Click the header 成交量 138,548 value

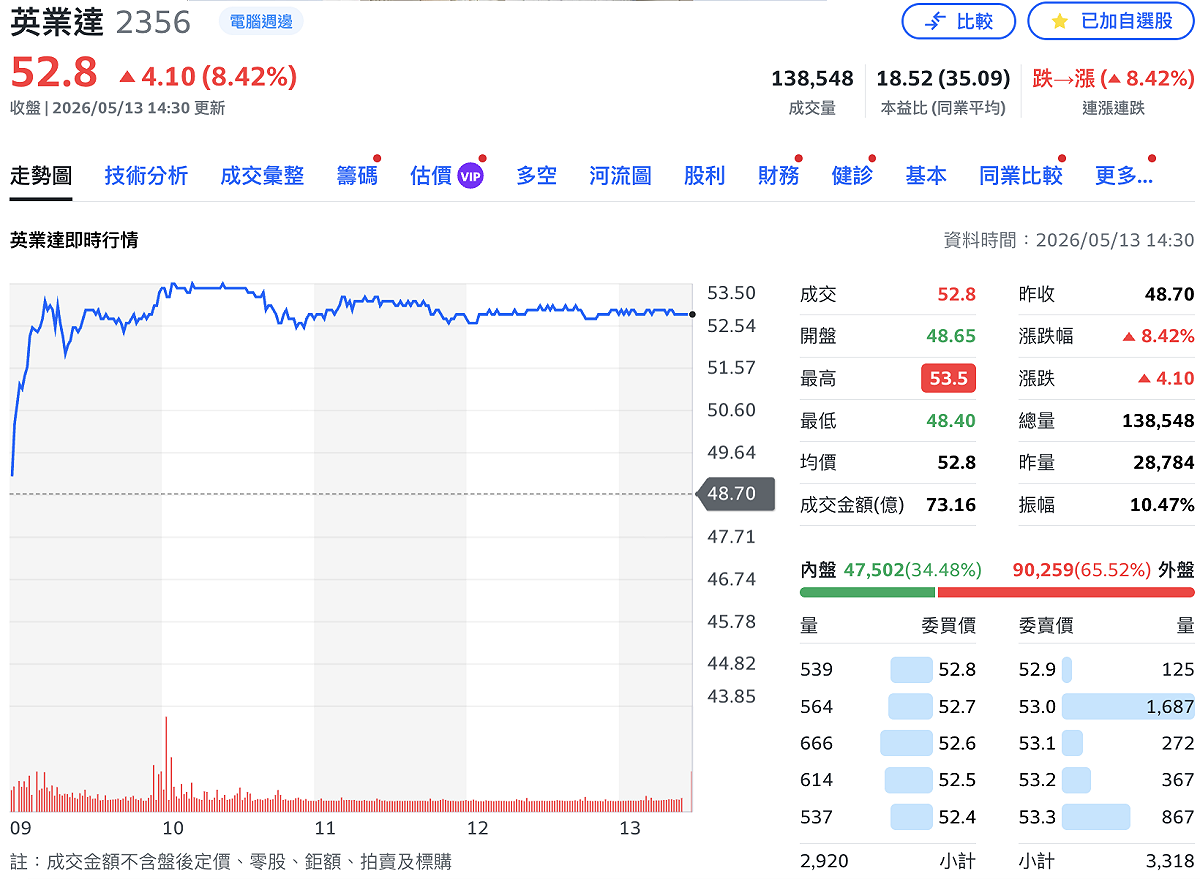pyautogui.click(x=812, y=79)
